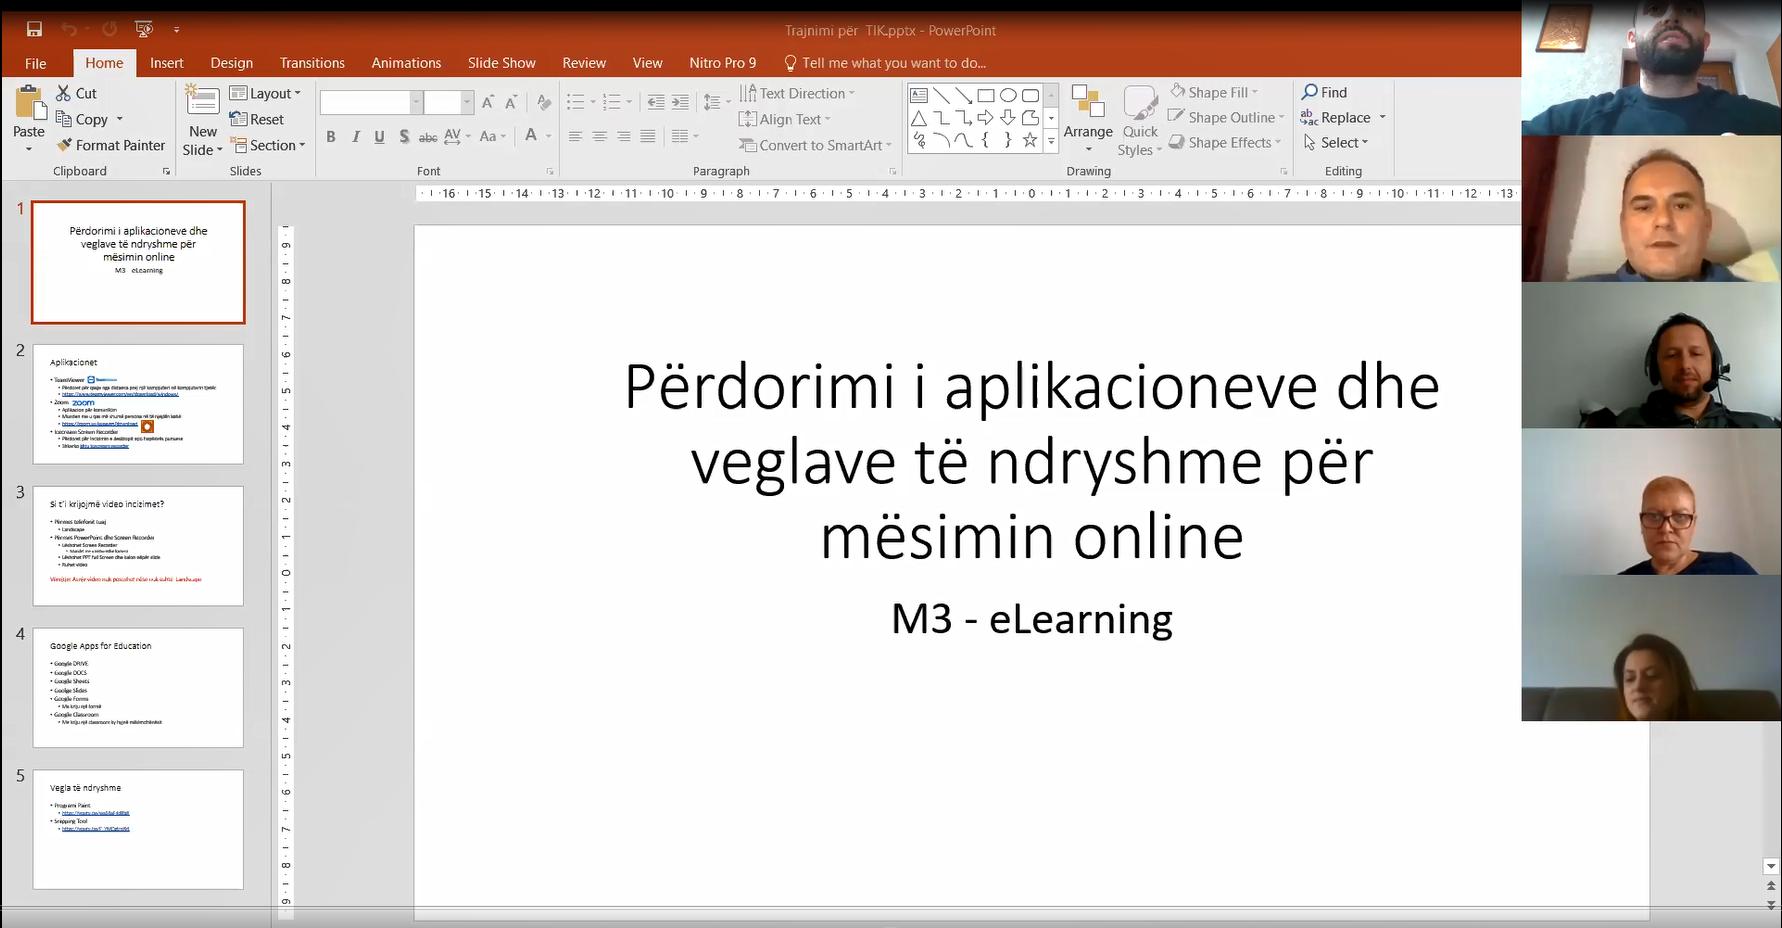Screen dimensions: 1782x928
Task: Open the Layout dropdown
Action: 265,93
